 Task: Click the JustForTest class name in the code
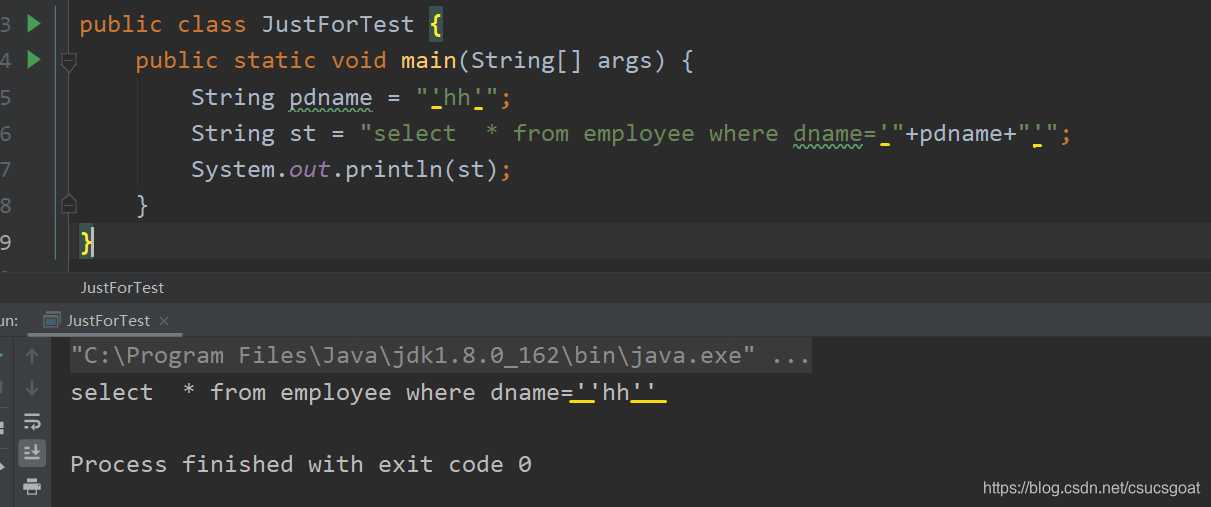pos(337,25)
